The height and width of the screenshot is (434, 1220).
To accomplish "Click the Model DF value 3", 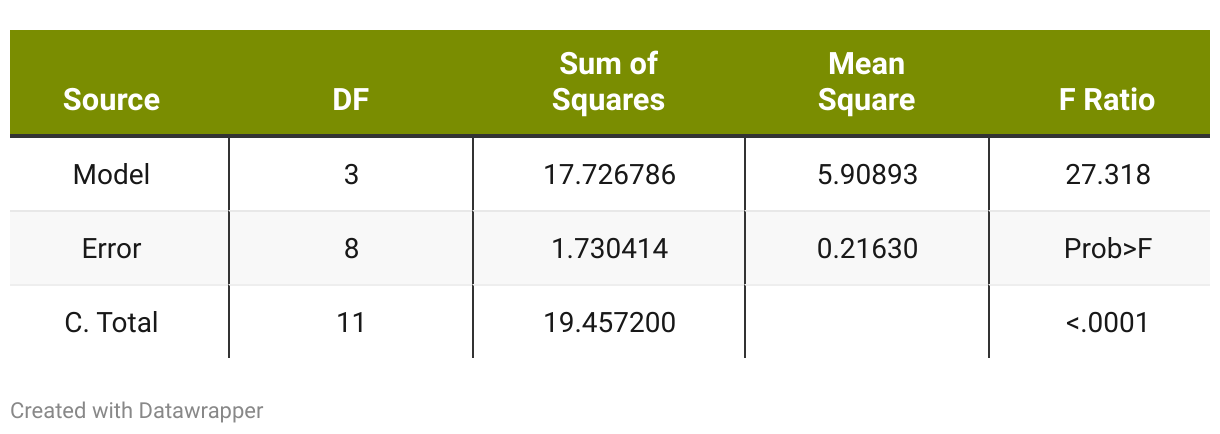I will coord(351,175).
